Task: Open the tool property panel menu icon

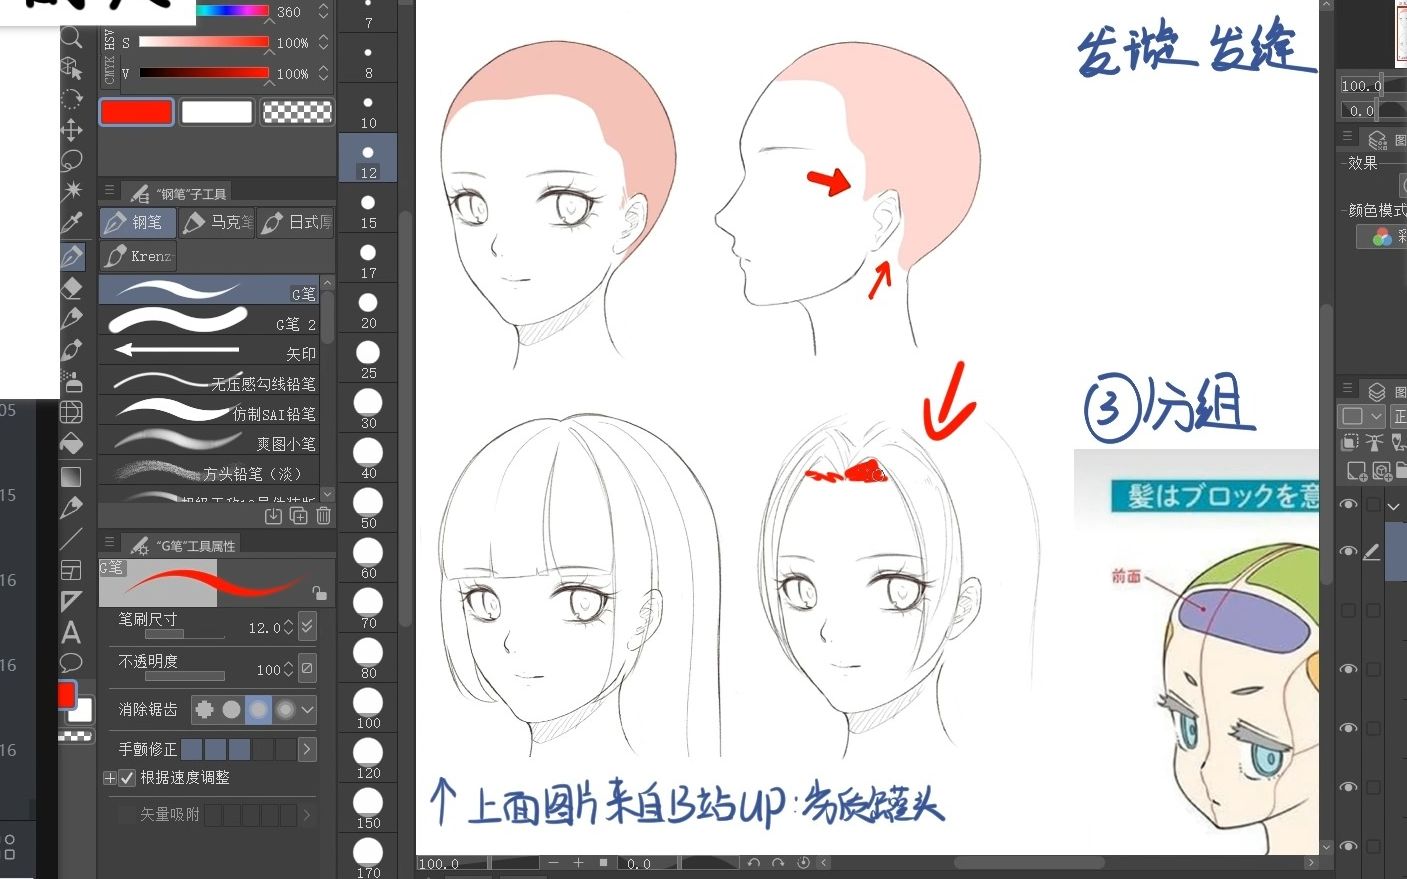Action: point(109,542)
